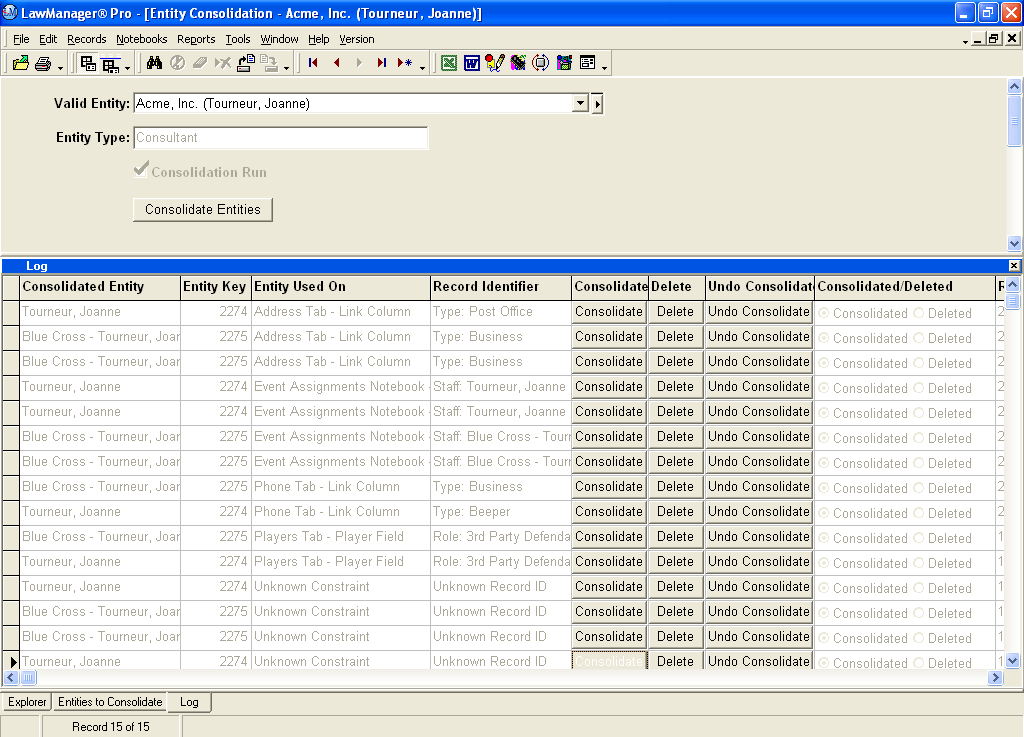Click the arrow button beside Valid Entity dropdown
This screenshot has width=1024, height=737.
click(x=597, y=104)
